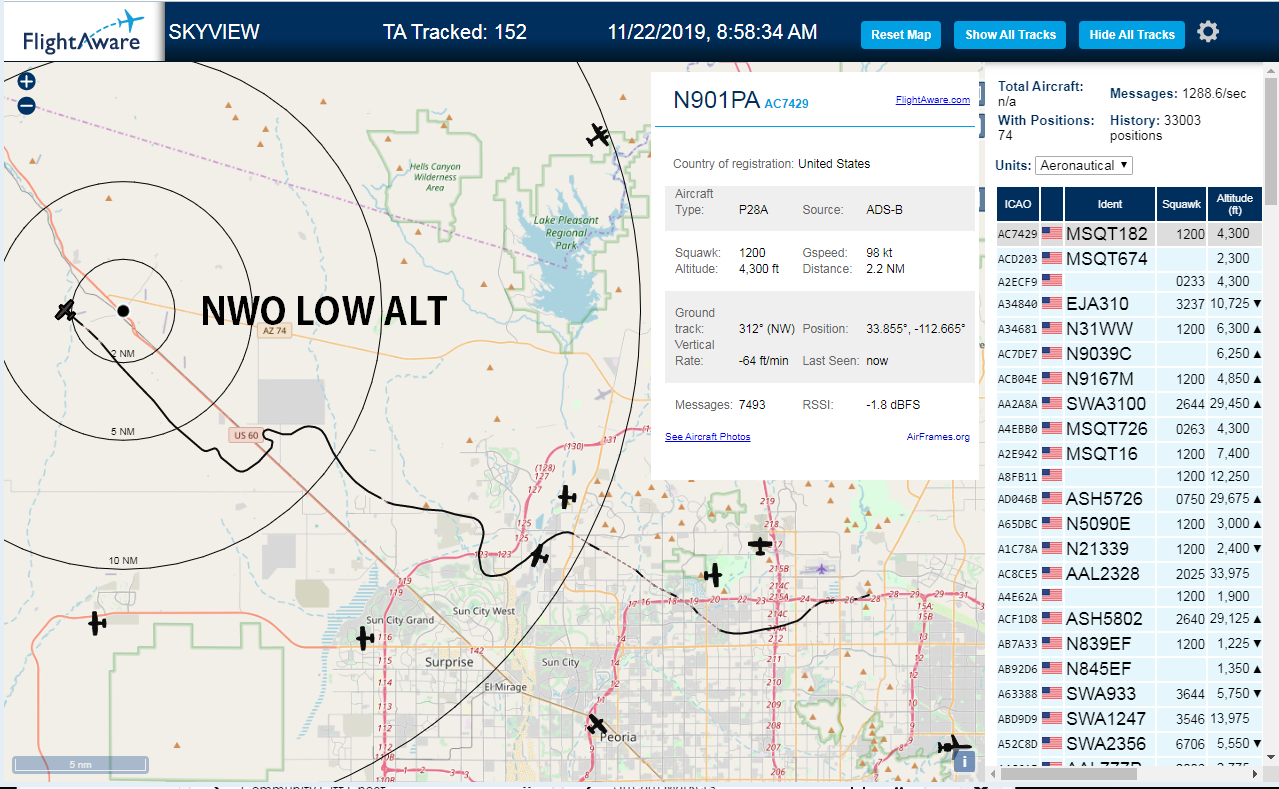The image size is (1279, 789).
Task: Sort the table by the Altitude (ft) column
Action: [x=1234, y=204]
